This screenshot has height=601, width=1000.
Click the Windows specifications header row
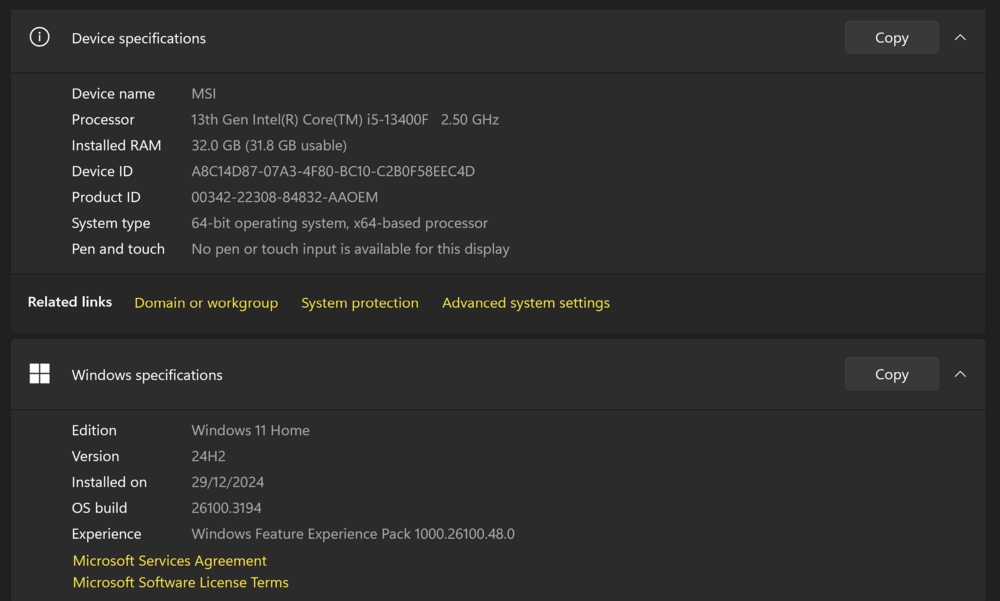pos(146,374)
